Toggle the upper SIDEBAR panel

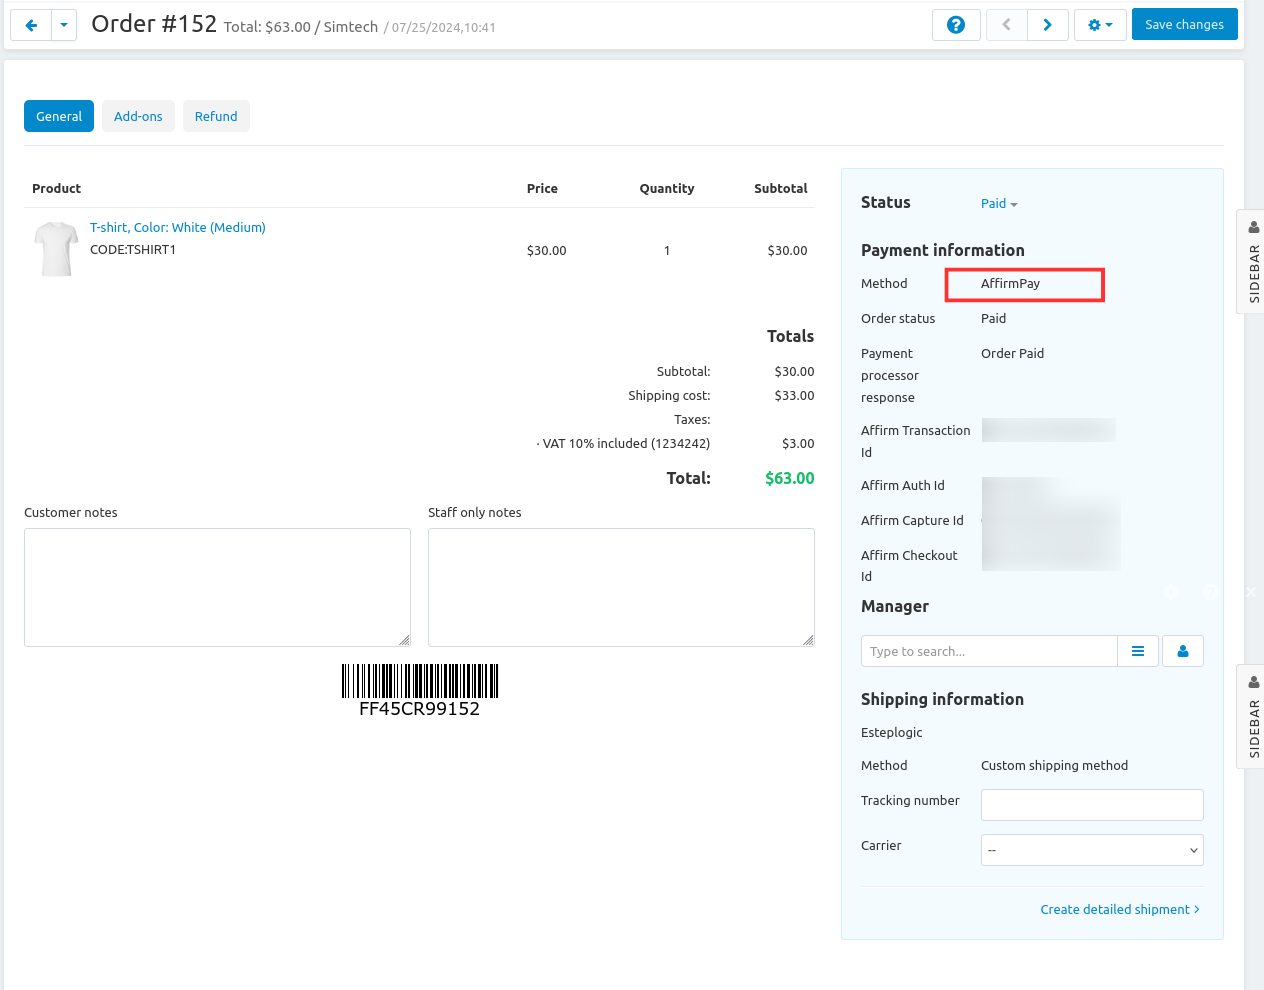1253,270
